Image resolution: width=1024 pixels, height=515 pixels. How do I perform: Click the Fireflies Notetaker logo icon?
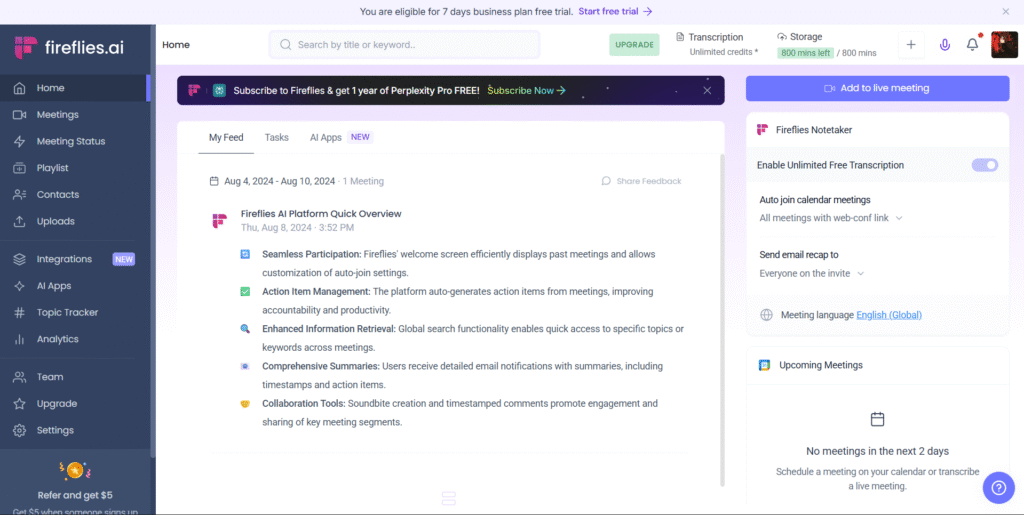coord(762,130)
